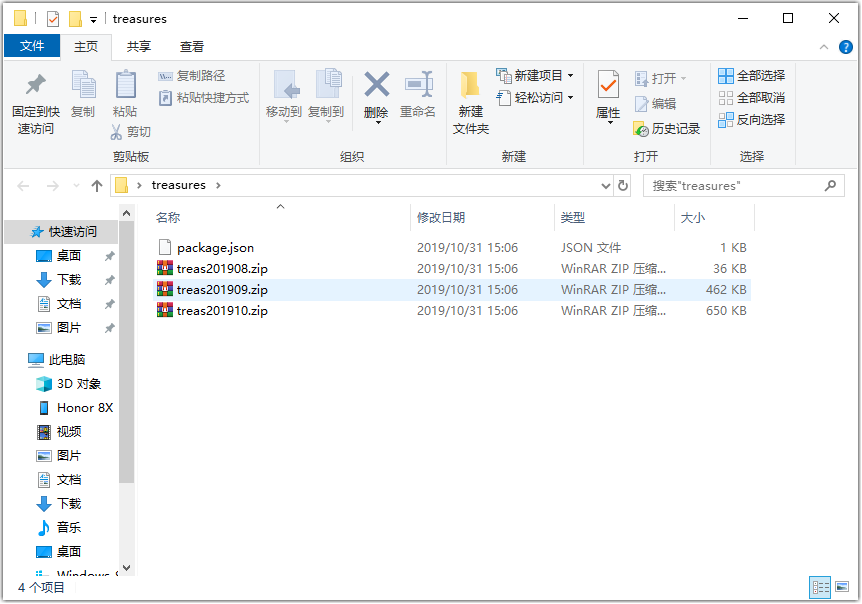Screen dimensions: 862x604
Task: Click the Help question mark icon
Action: coord(846,47)
